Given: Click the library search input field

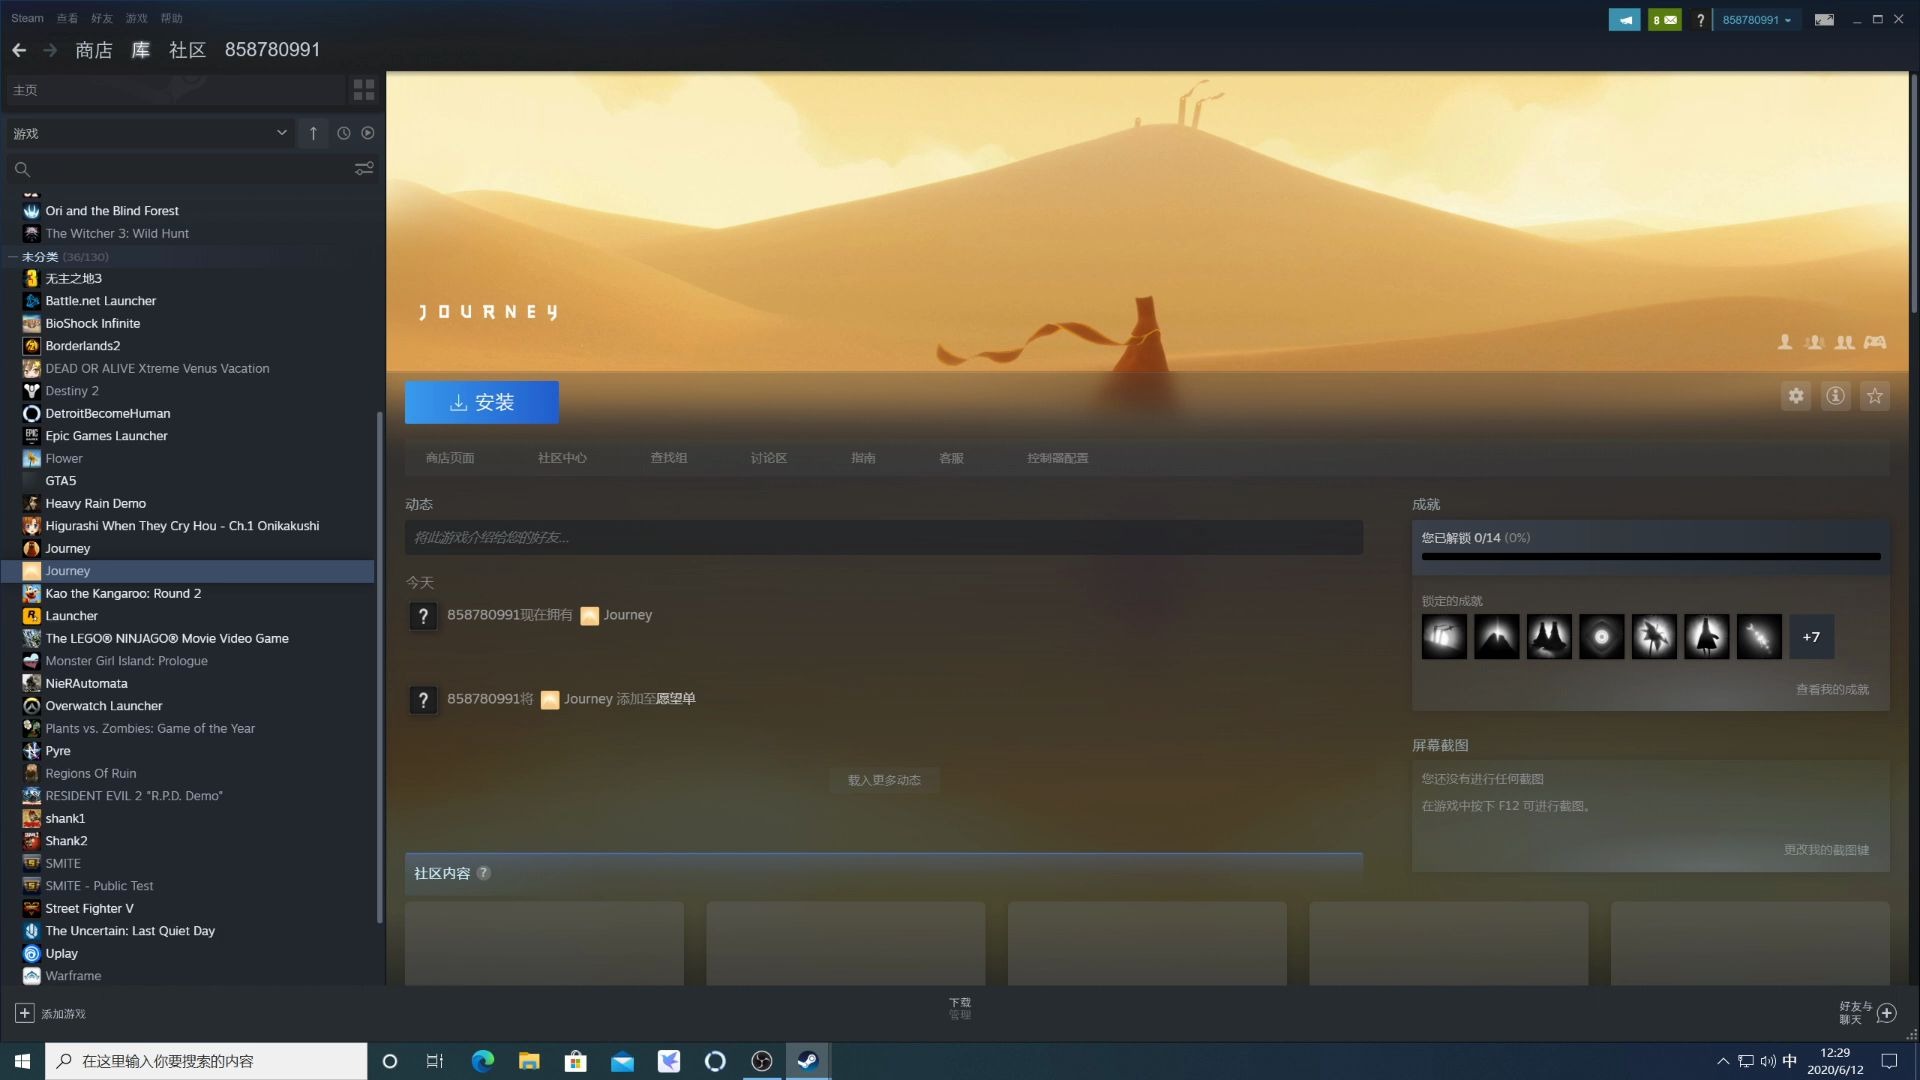Looking at the screenshot, I should coord(190,169).
